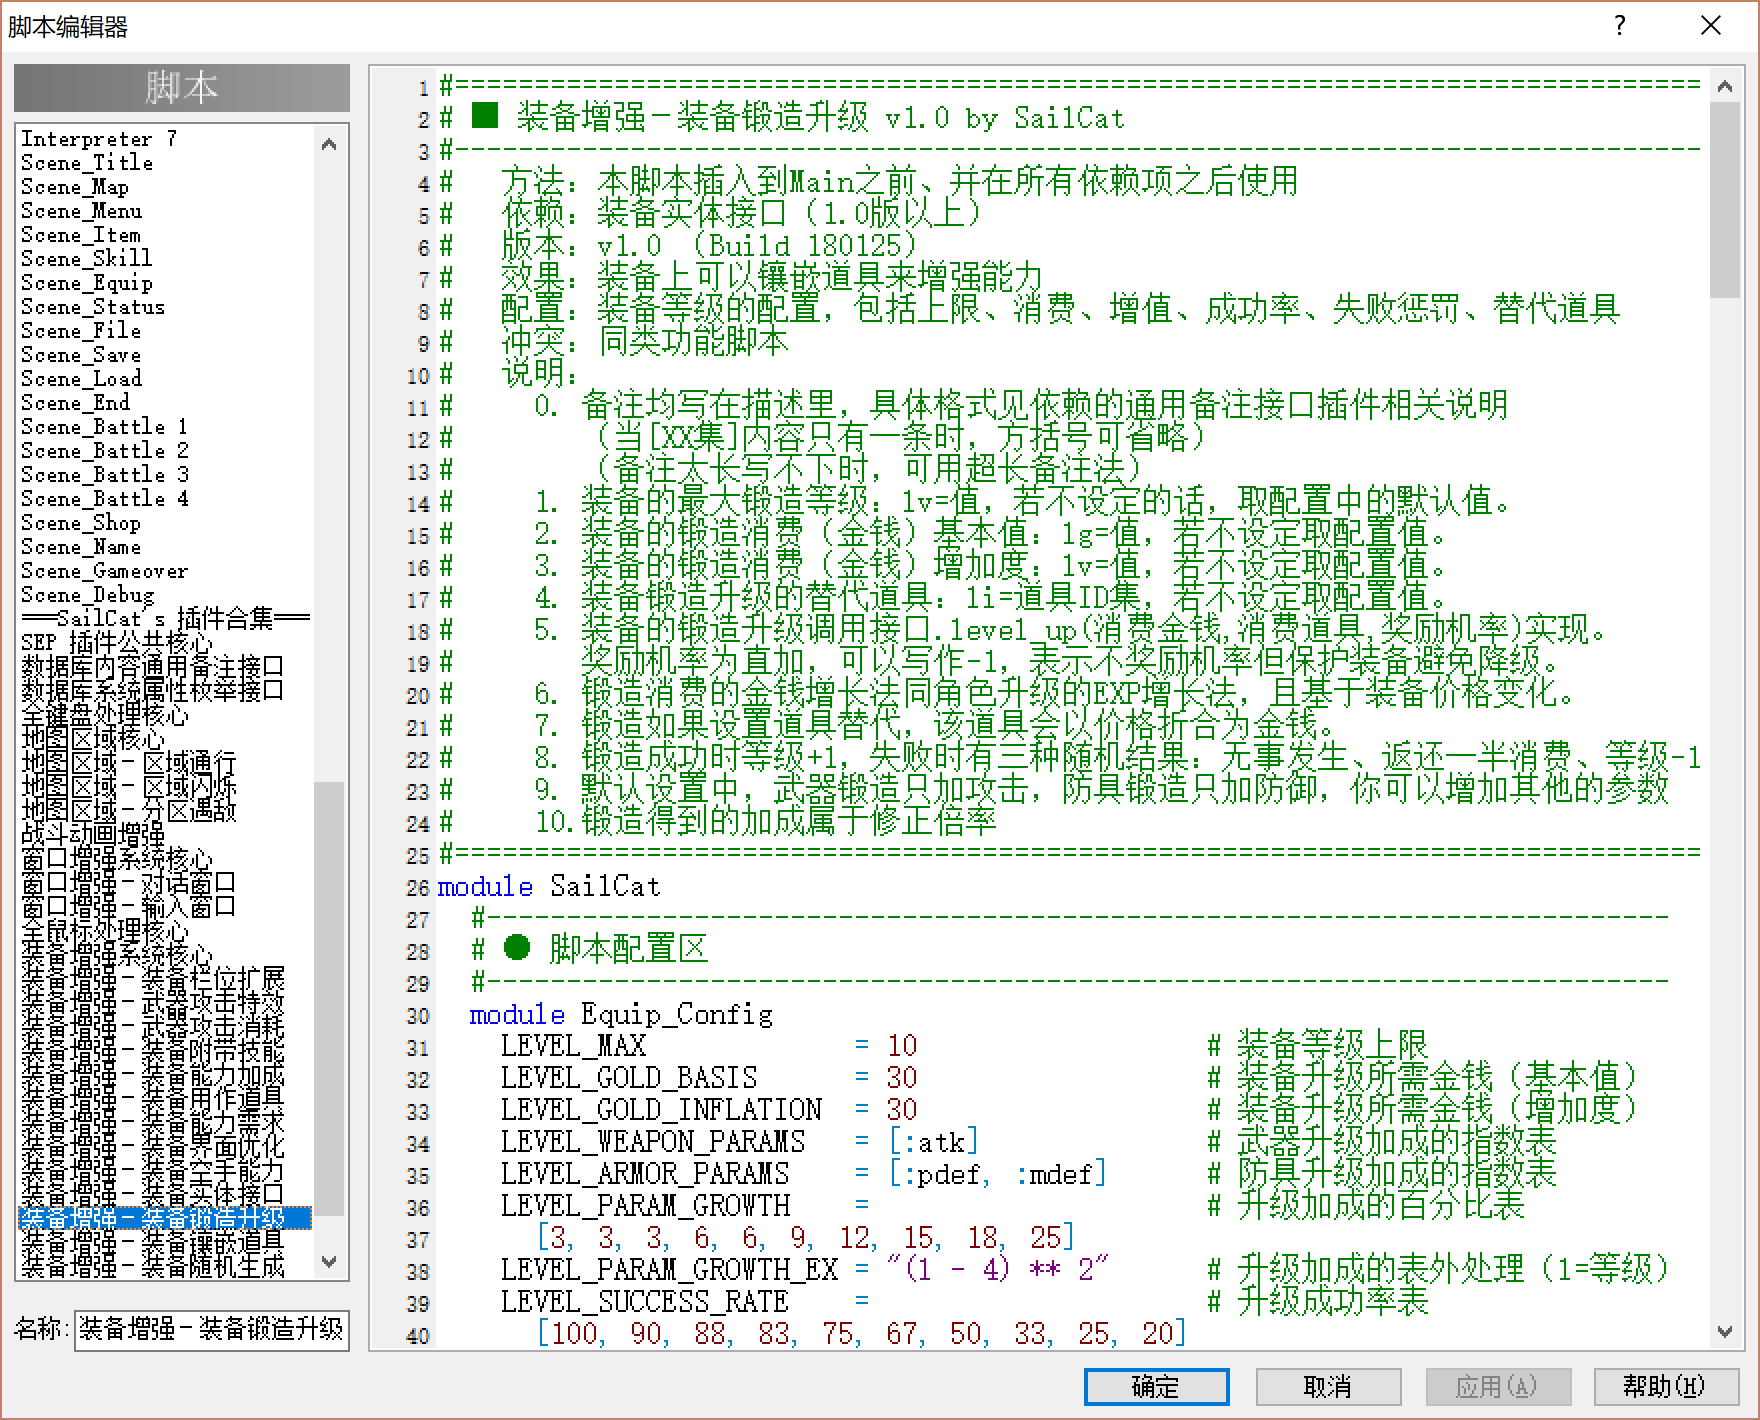Screen dimensions: 1760x1420
Task: Click the 名称 script name input field
Action: coord(211,1330)
